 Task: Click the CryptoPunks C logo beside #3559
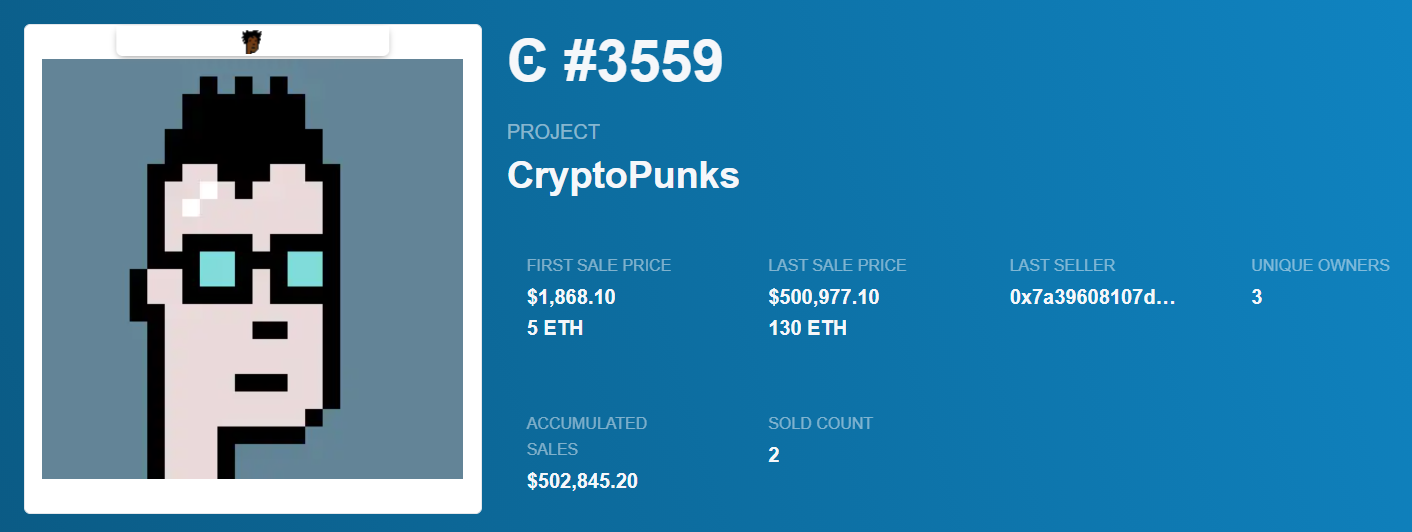point(526,63)
